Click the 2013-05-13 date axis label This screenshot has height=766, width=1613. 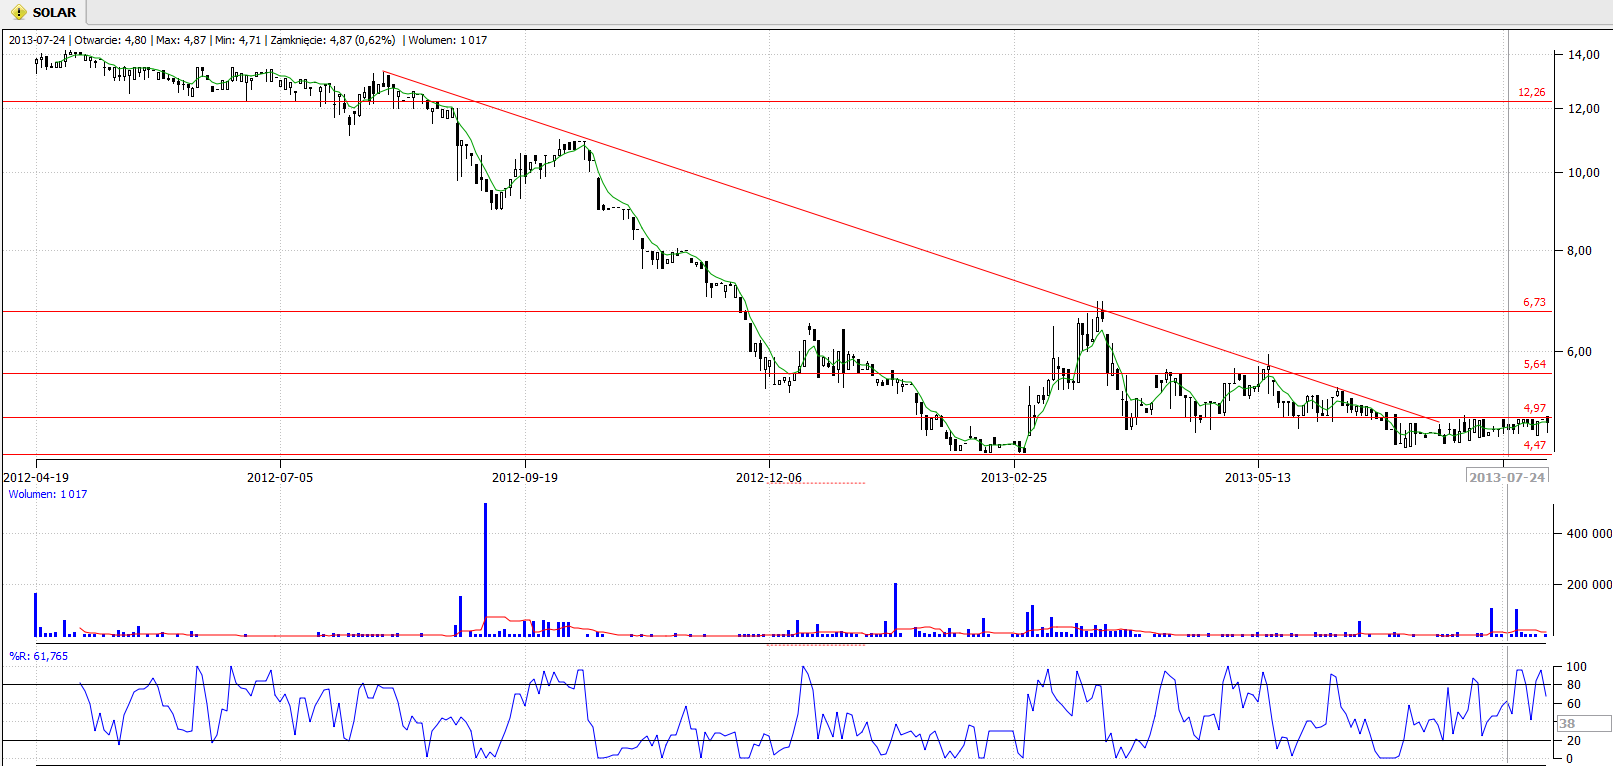click(x=1258, y=477)
